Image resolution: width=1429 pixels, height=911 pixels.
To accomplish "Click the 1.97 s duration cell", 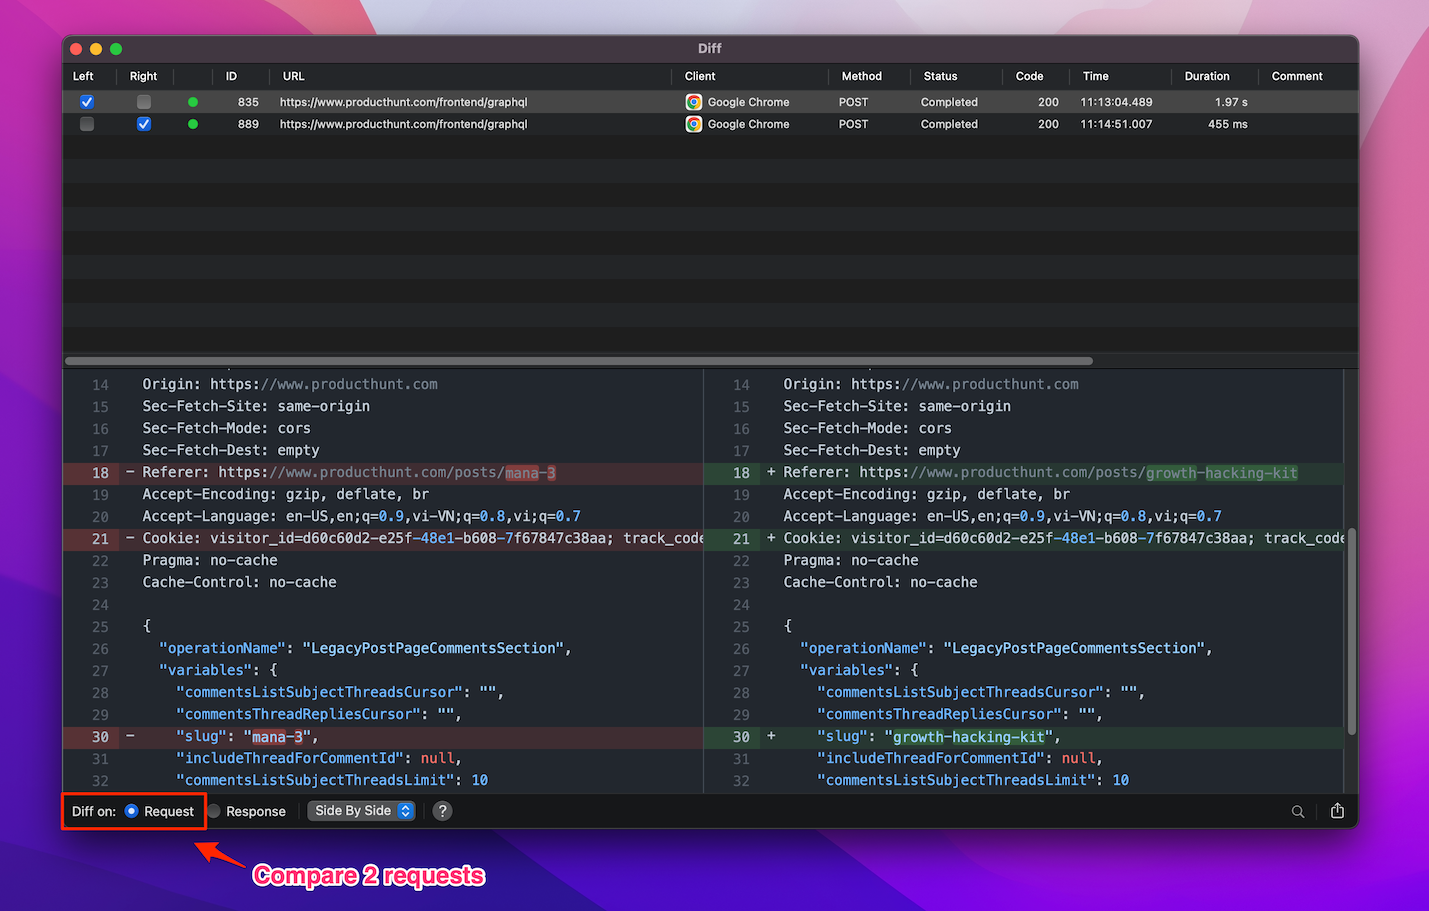I will pos(1231,102).
